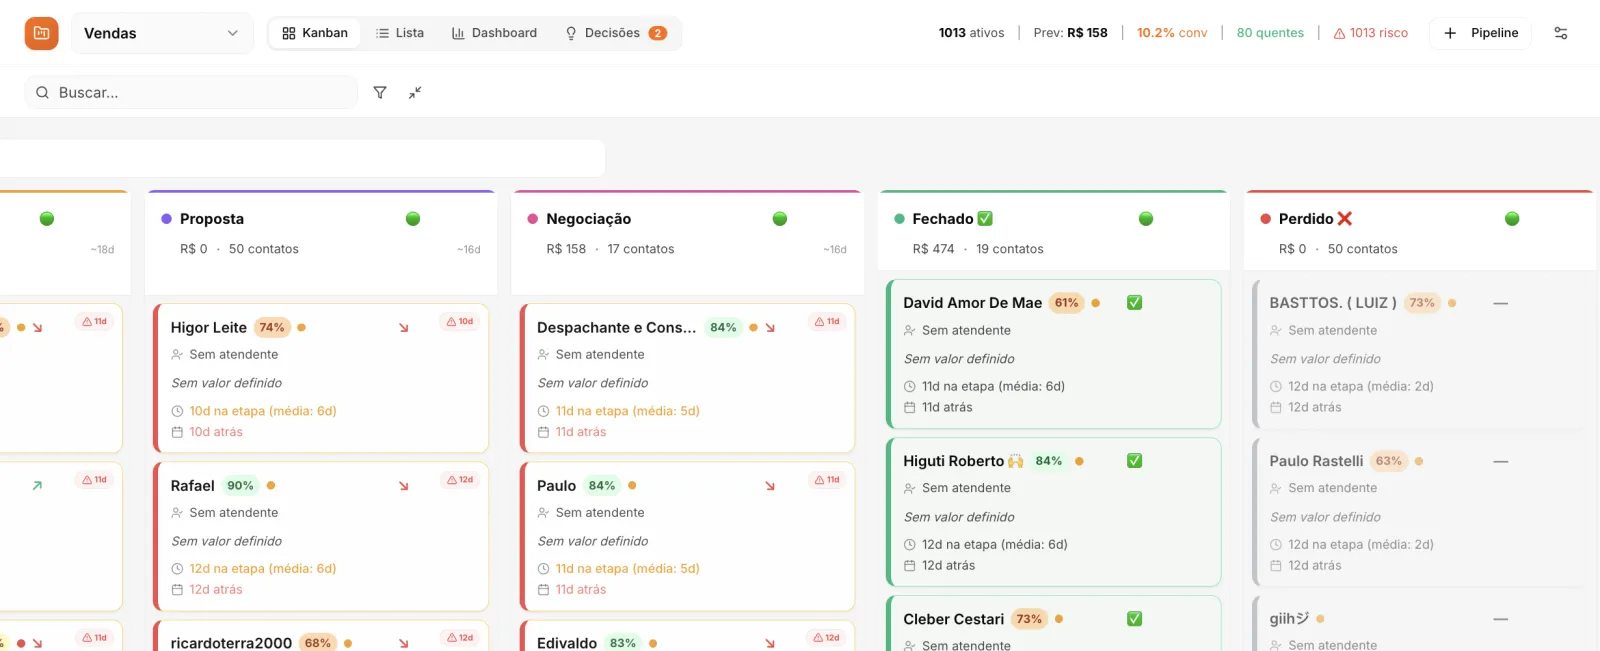Switch to the Lista view tab

(x=400, y=33)
